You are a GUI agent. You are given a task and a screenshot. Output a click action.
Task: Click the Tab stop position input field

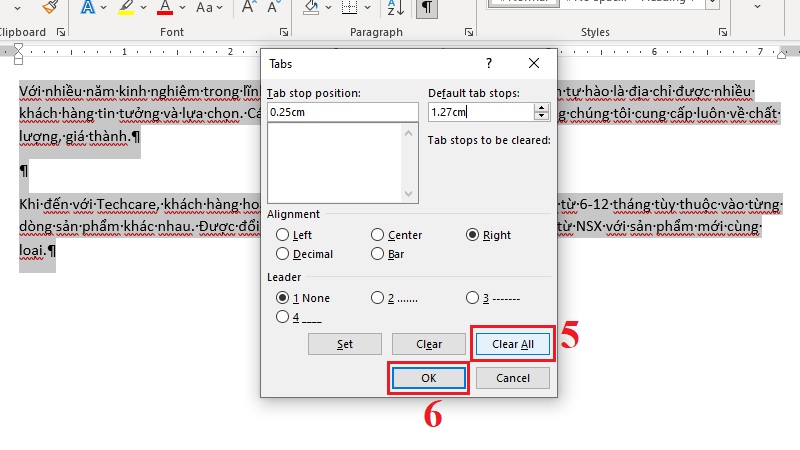[343, 112]
